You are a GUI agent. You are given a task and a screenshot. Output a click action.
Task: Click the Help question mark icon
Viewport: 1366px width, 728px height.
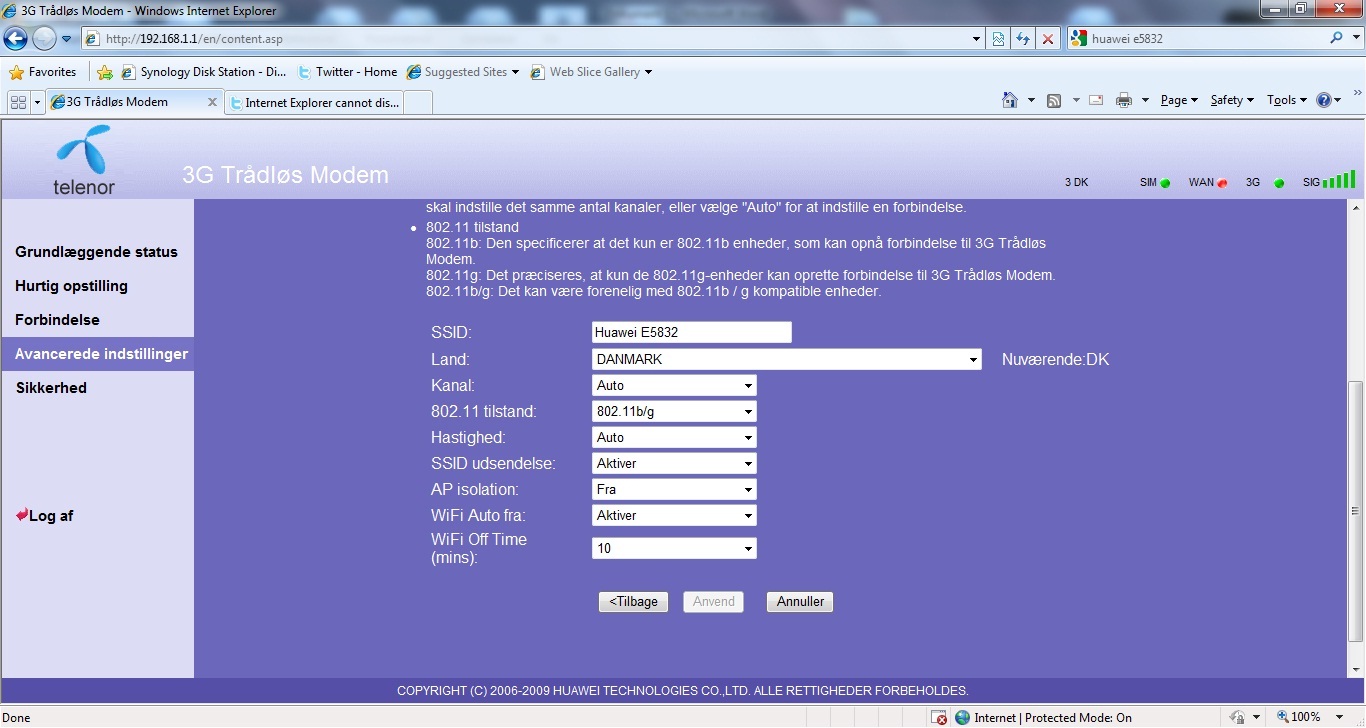[1325, 100]
